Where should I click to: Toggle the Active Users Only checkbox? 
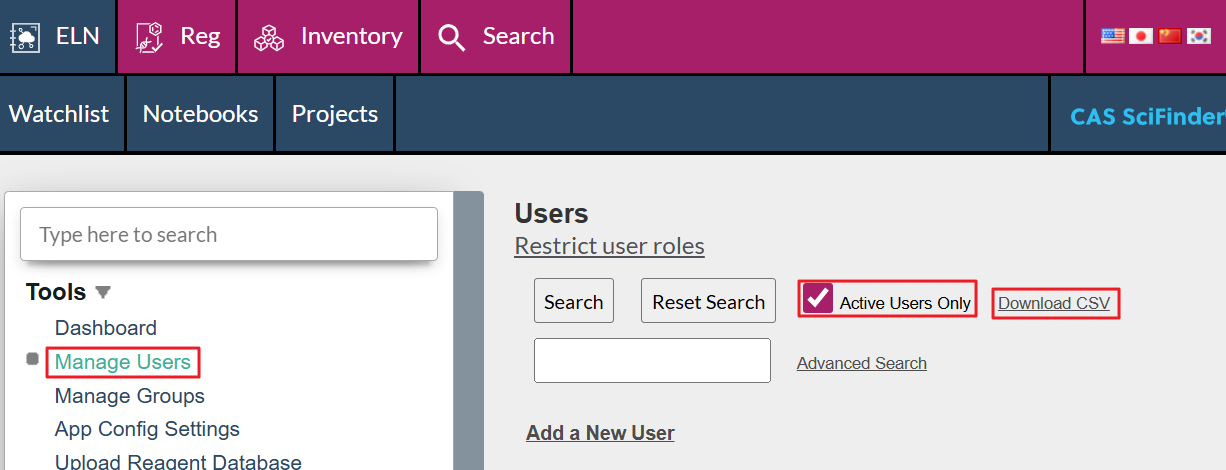(x=818, y=299)
